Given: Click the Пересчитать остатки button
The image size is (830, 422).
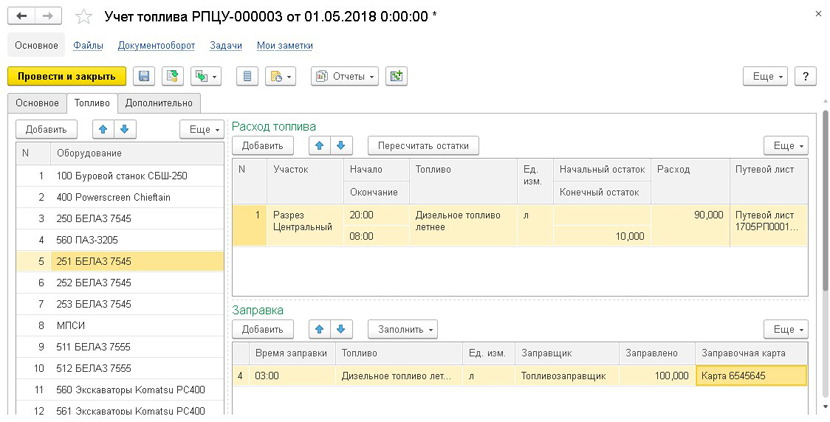Looking at the screenshot, I should [x=423, y=146].
